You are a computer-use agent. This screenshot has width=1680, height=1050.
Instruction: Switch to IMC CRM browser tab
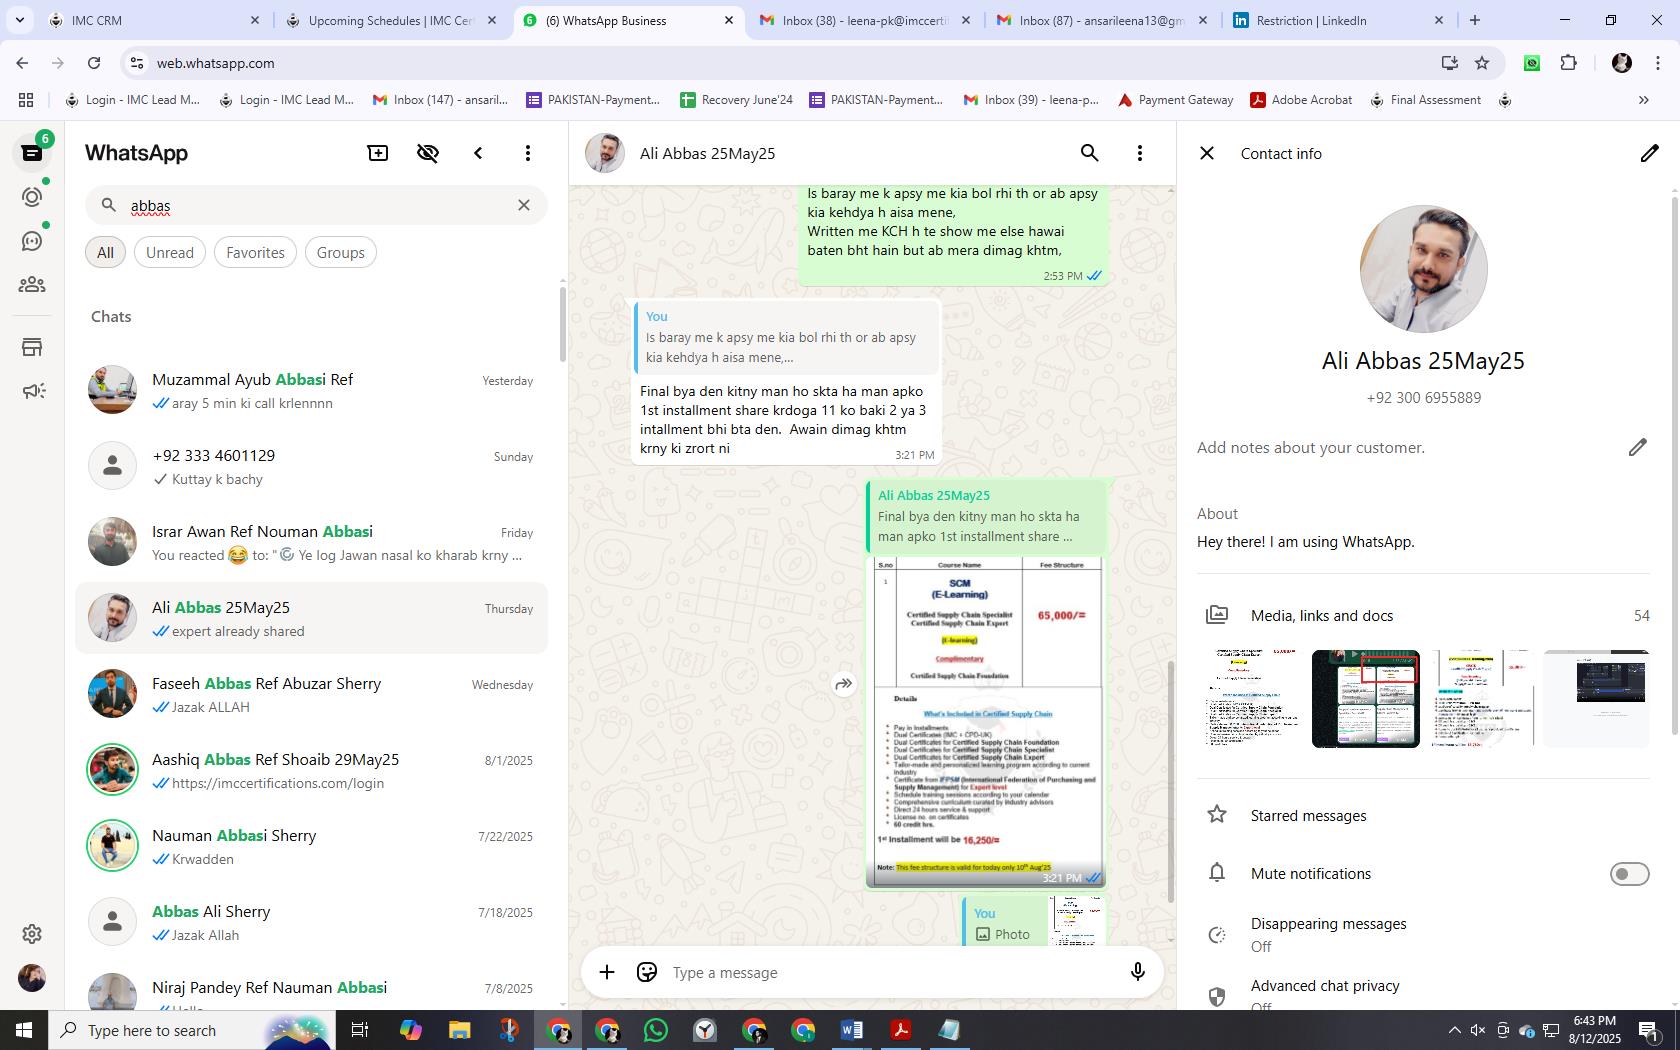[154, 20]
